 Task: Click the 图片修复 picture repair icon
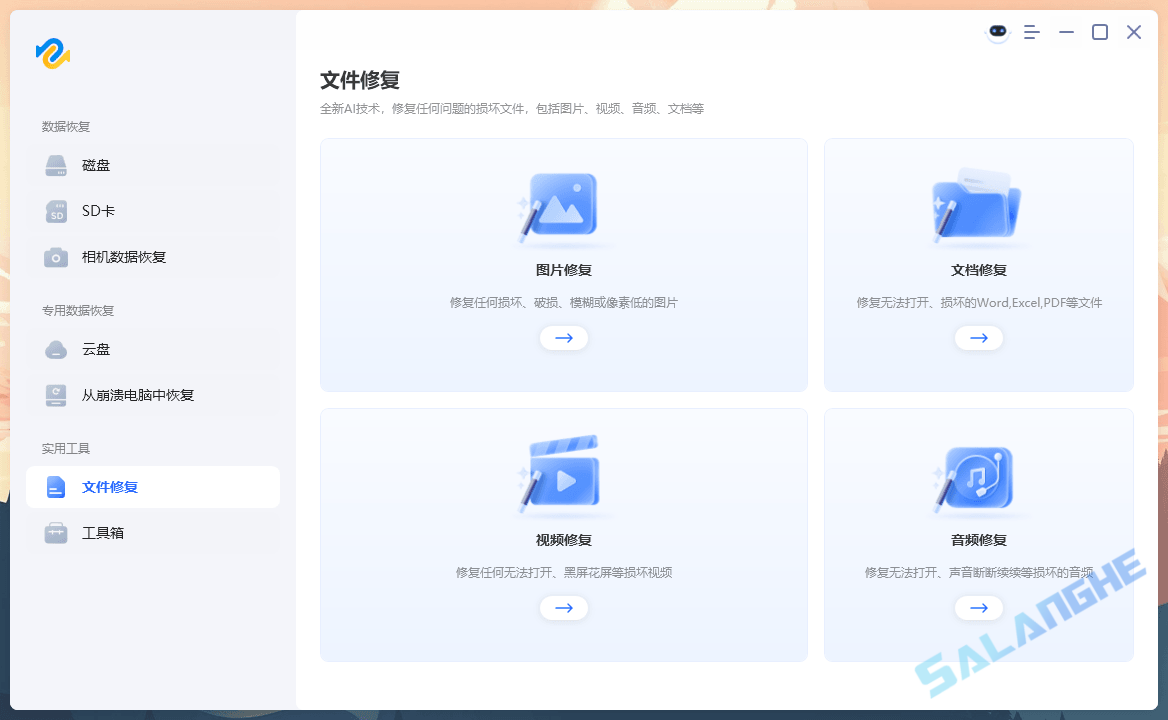click(x=563, y=205)
